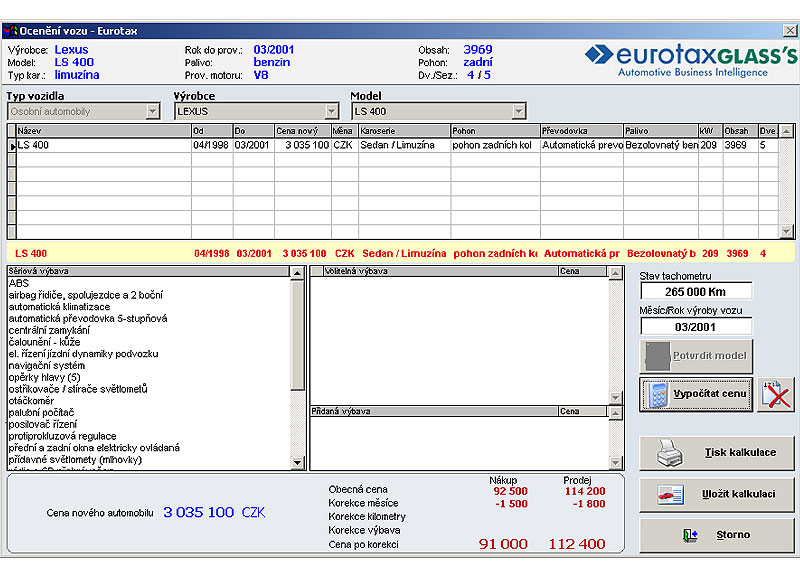Select 'navigační systém' list item
This screenshot has height=580, width=800.
click(47, 365)
